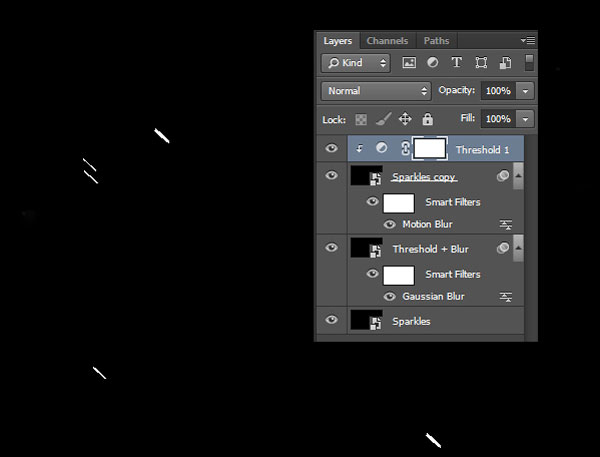Toggle Gaussian Blur filter visibility
This screenshot has height=457, width=600.
pyautogui.click(x=390, y=297)
